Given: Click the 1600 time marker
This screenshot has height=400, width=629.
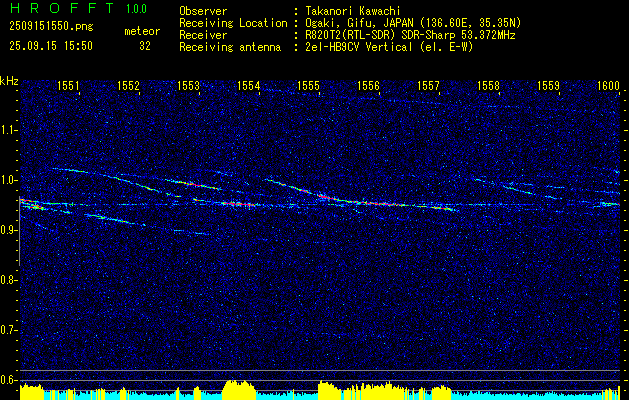Looking at the screenshot, I should point(608,85).
